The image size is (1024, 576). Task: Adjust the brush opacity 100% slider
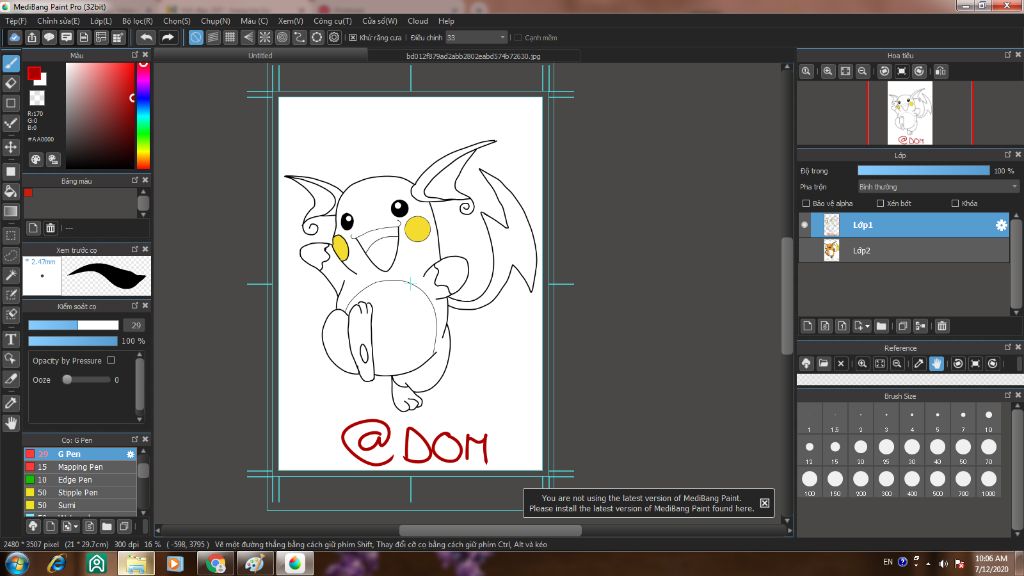[73, 341]
